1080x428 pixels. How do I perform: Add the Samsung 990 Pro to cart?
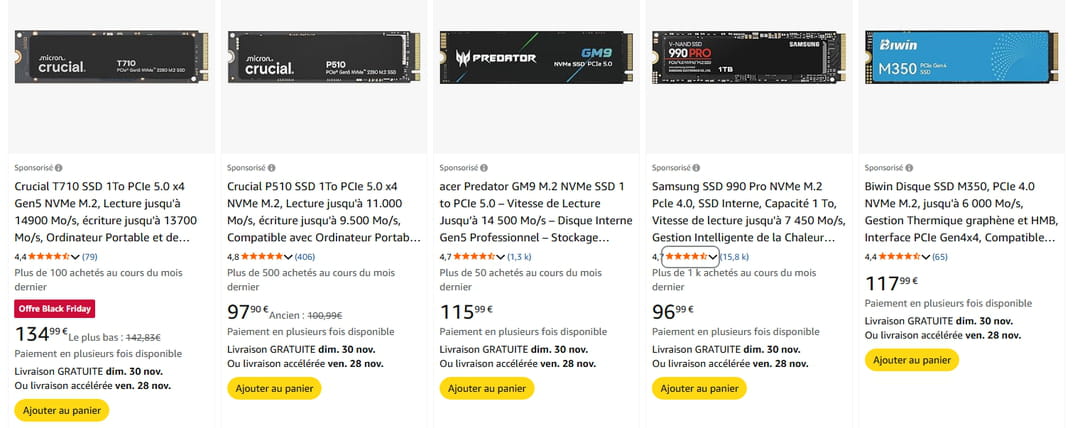(x=698, y=388)
